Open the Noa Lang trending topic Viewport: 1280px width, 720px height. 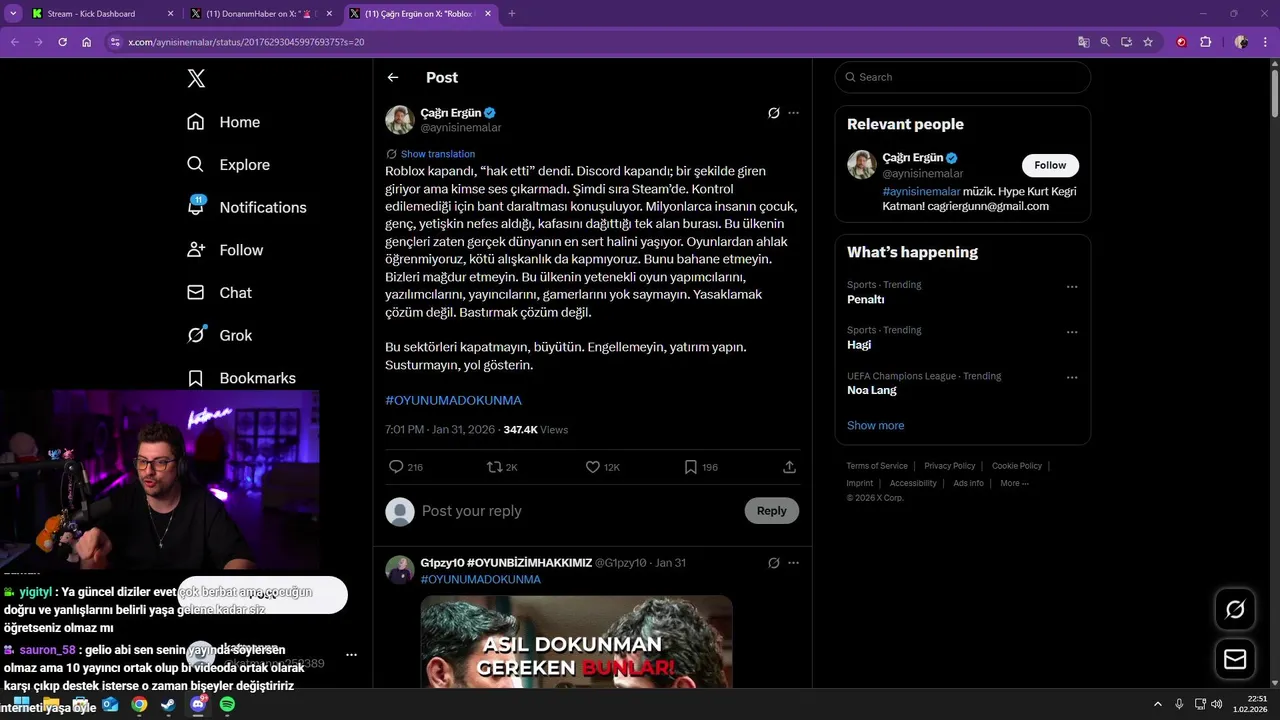coord(872,390)
